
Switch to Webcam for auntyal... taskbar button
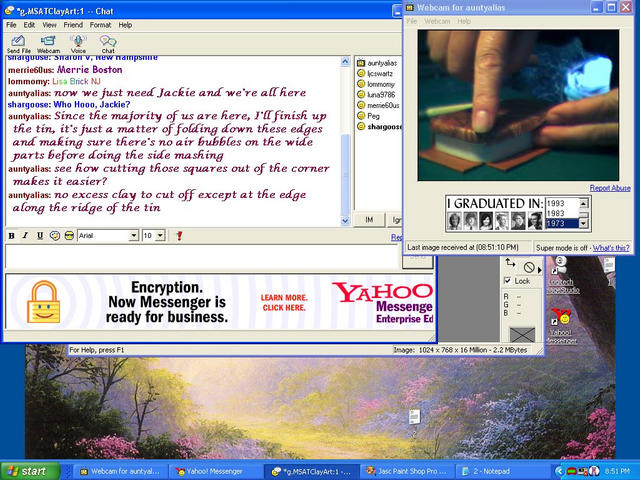pyautogui.click(x=120, y=471)
